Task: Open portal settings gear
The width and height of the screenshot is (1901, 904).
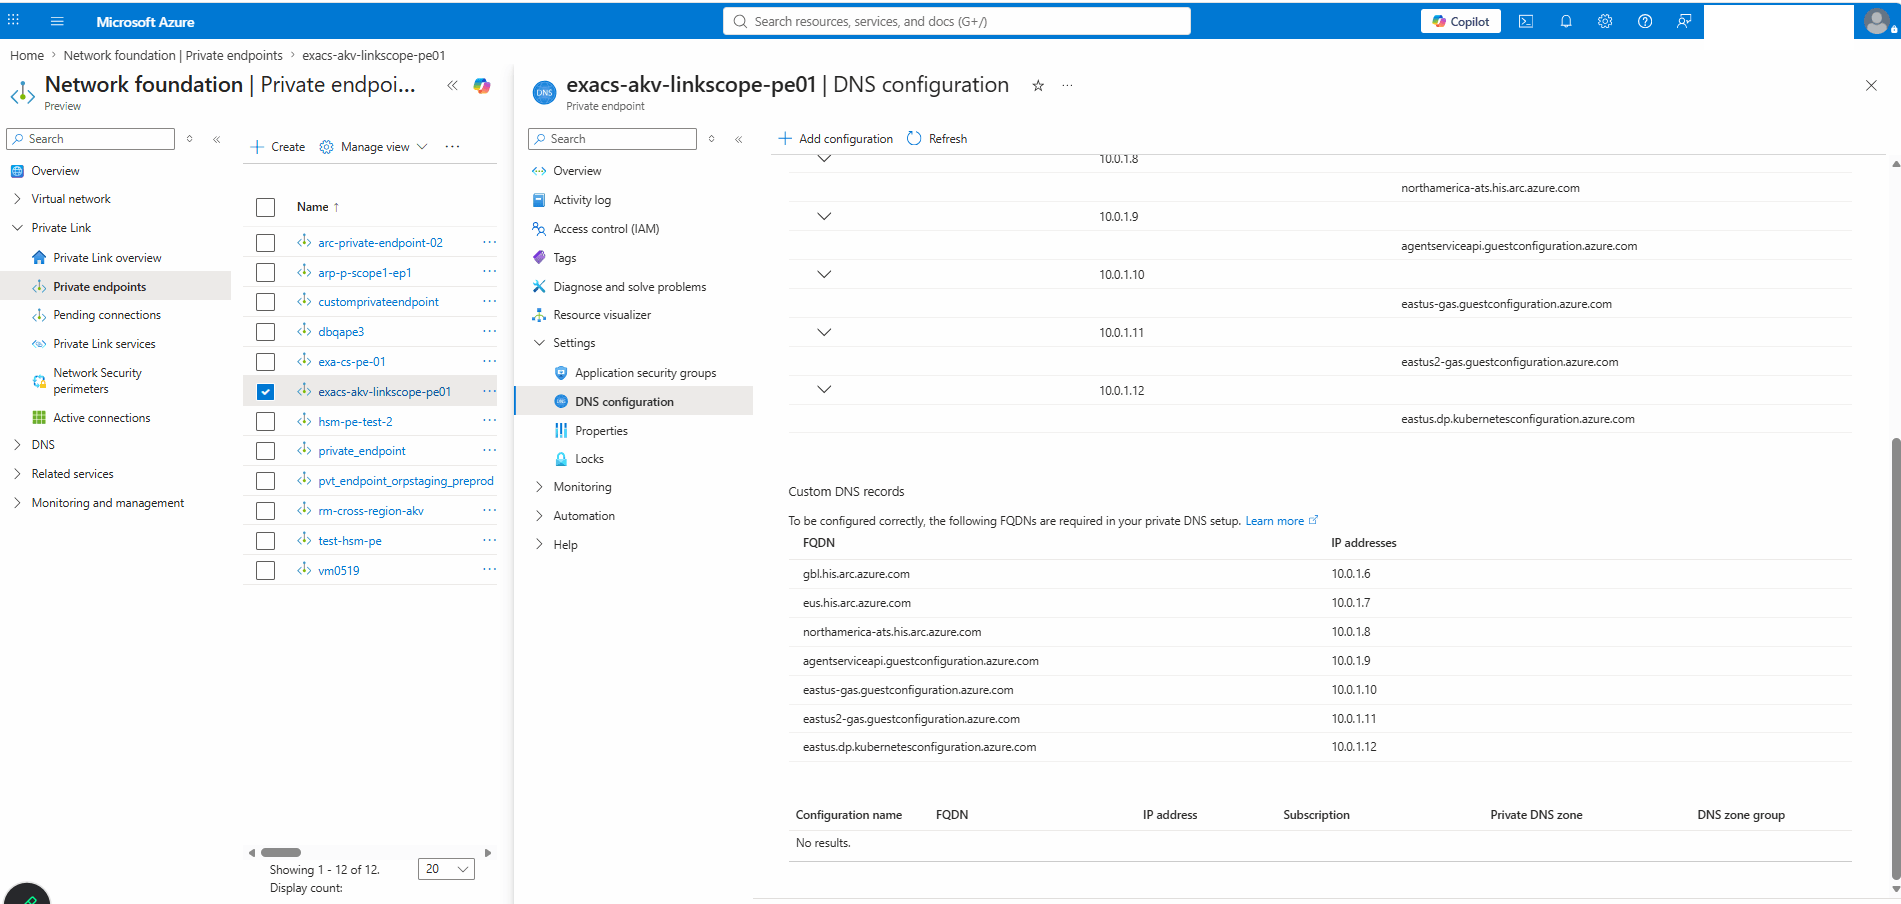Action: pyautogui.click(x=1605, y=21)
